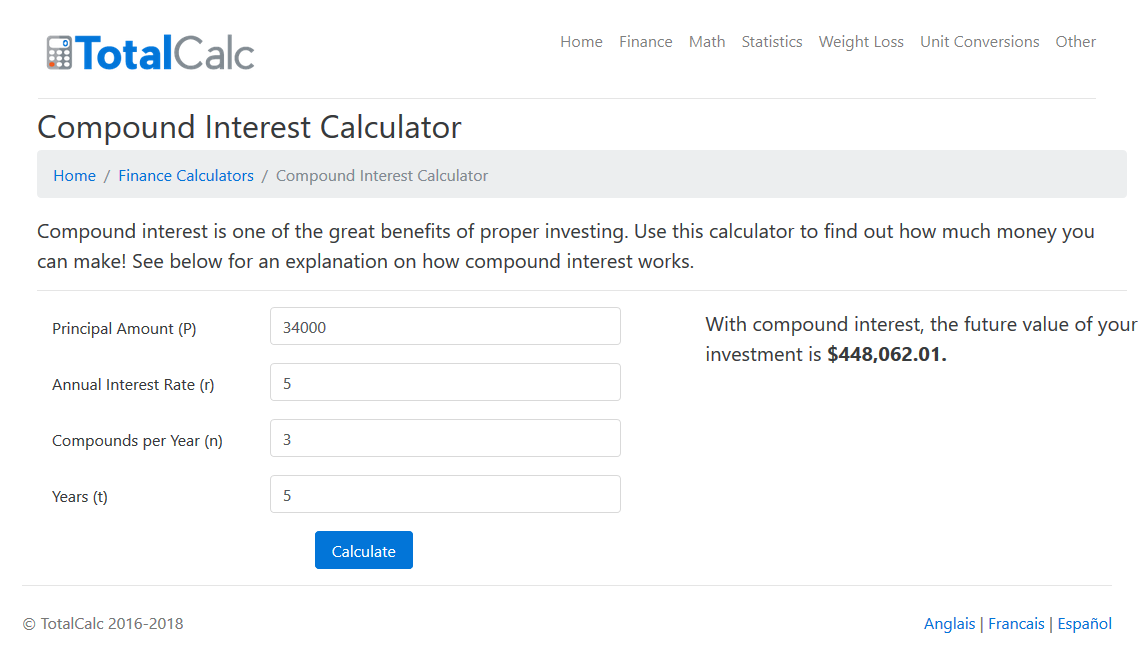Image resolution: width=1142 pixels, height=660 pixels.
Task: Click inside the Compounds per Year field
Action: click(445, 437)
